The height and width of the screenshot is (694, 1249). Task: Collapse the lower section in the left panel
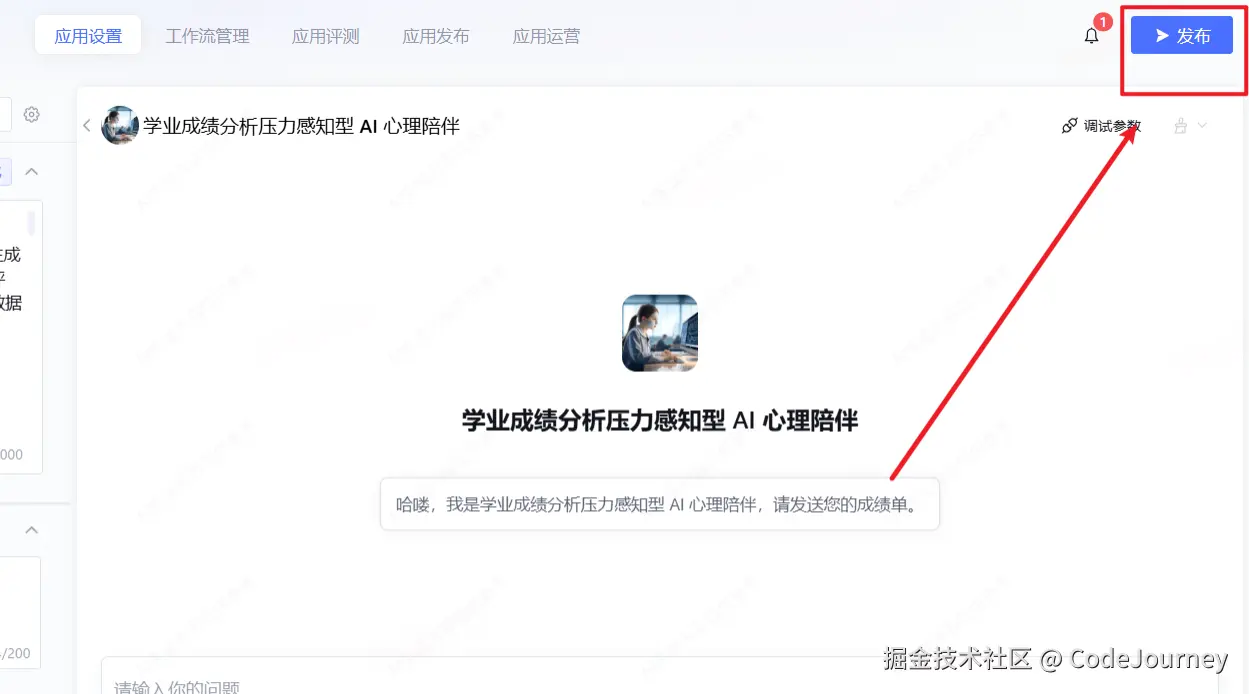pyautogui.click(x=31, y=529)
